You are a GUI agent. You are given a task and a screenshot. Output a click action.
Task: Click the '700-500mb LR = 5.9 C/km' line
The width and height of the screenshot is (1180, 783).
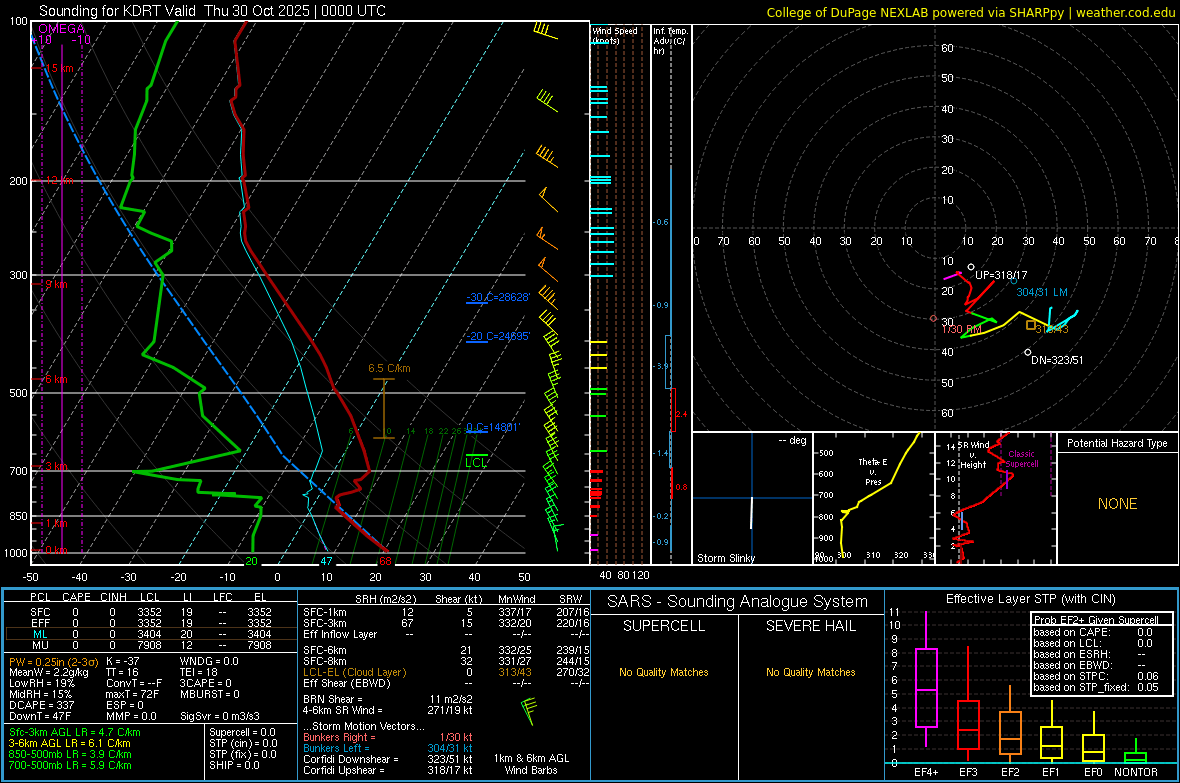click(70, 766)
